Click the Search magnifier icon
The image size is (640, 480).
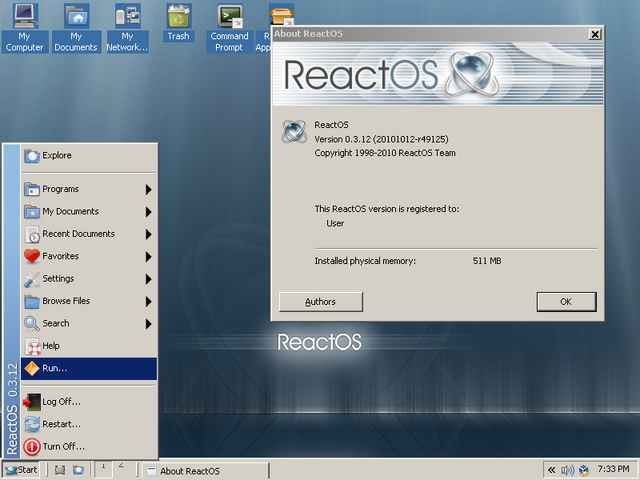coord(32,324)
